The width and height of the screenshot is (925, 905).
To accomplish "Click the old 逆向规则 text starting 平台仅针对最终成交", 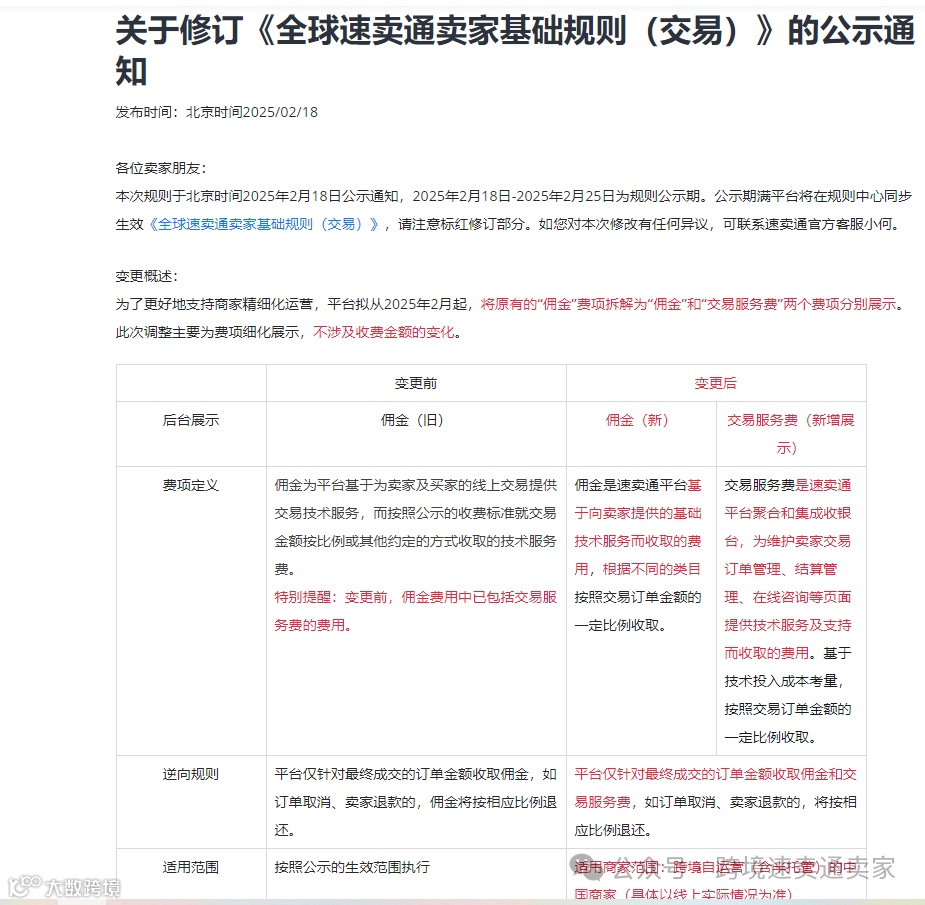I will pos(415,802).
